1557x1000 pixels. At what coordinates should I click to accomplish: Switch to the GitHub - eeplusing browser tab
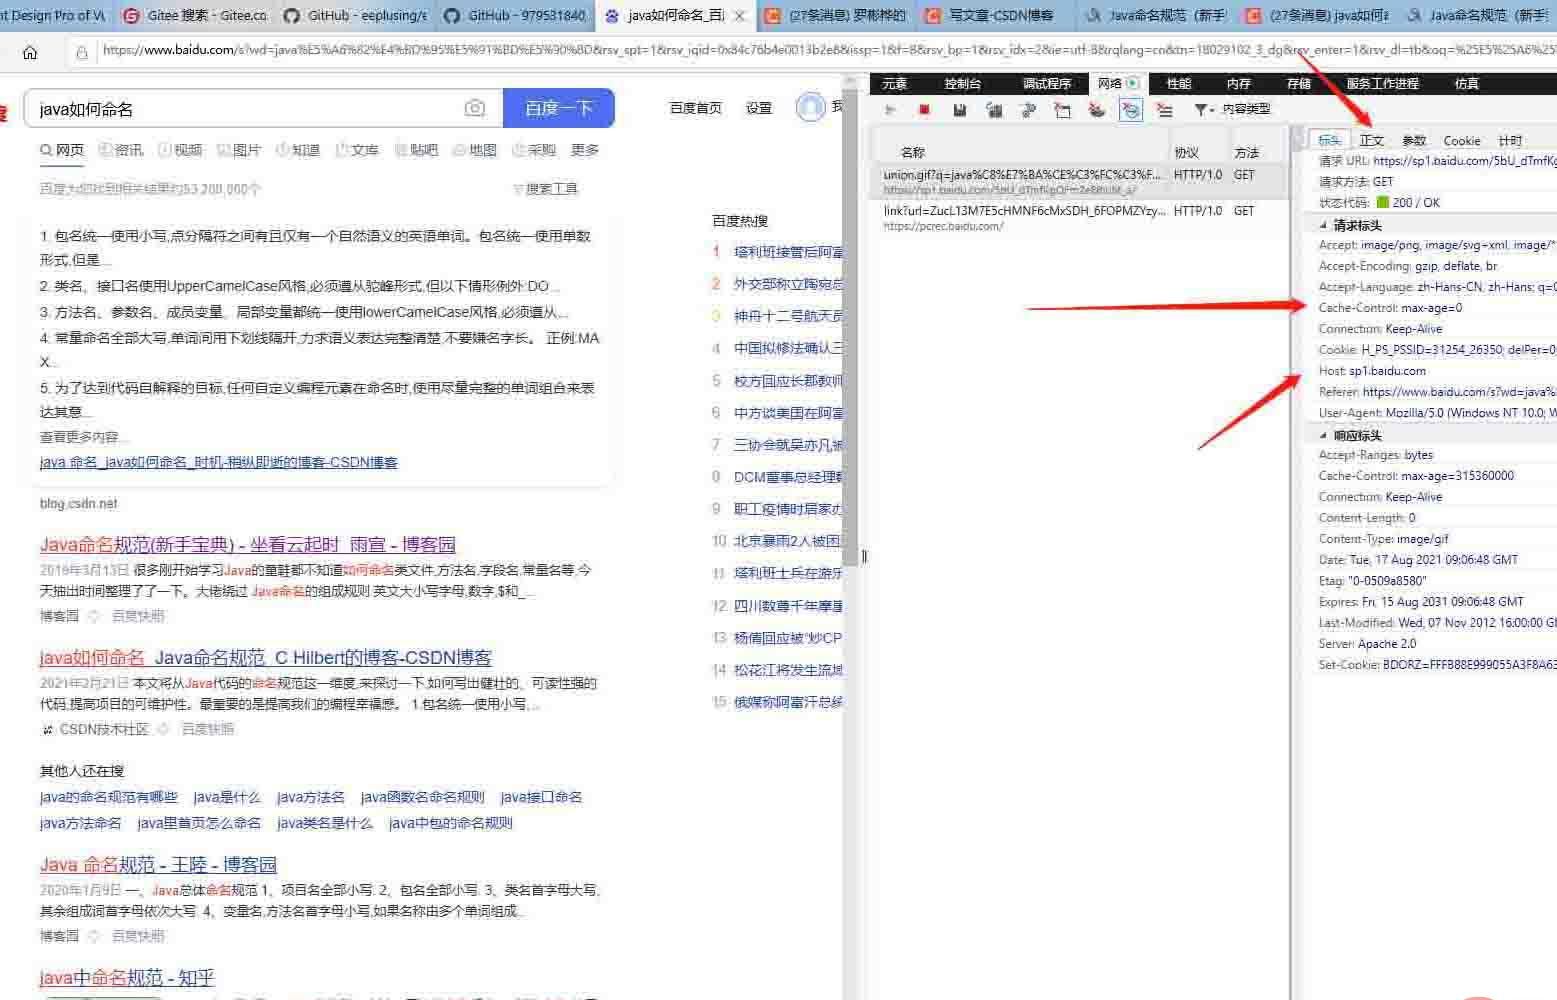pos(354,16)
